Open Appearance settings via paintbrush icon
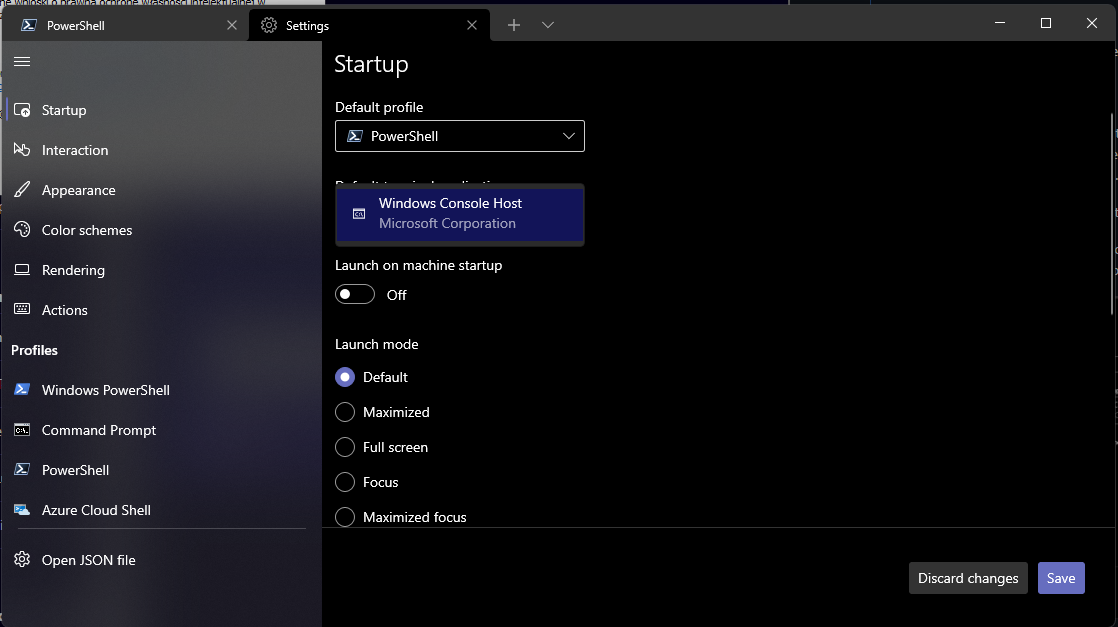This screenshot has height=627, width=1118. (x=21, y=190)
